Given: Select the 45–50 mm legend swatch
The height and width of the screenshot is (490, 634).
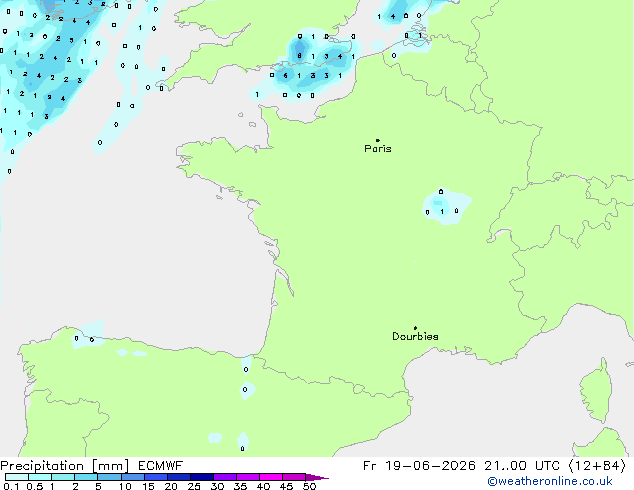Looking at the screenshot, I should tap(294, 477).
